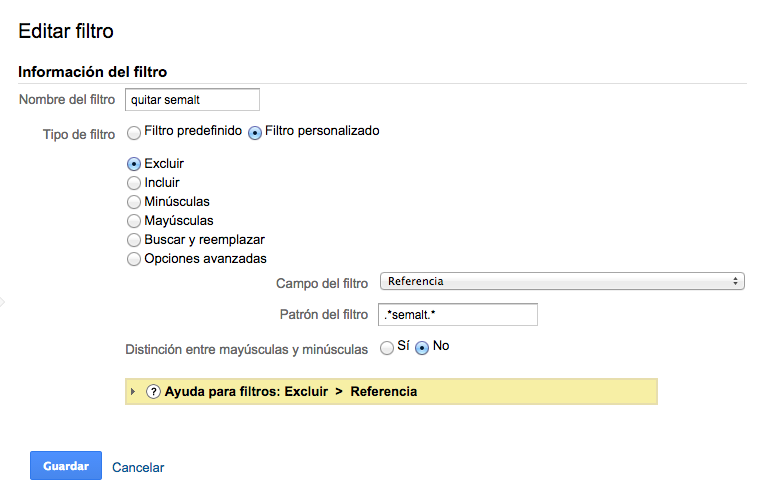Choose the Excluir filter type
Viewport: 759px width, 498px height.
coord(134,164)
